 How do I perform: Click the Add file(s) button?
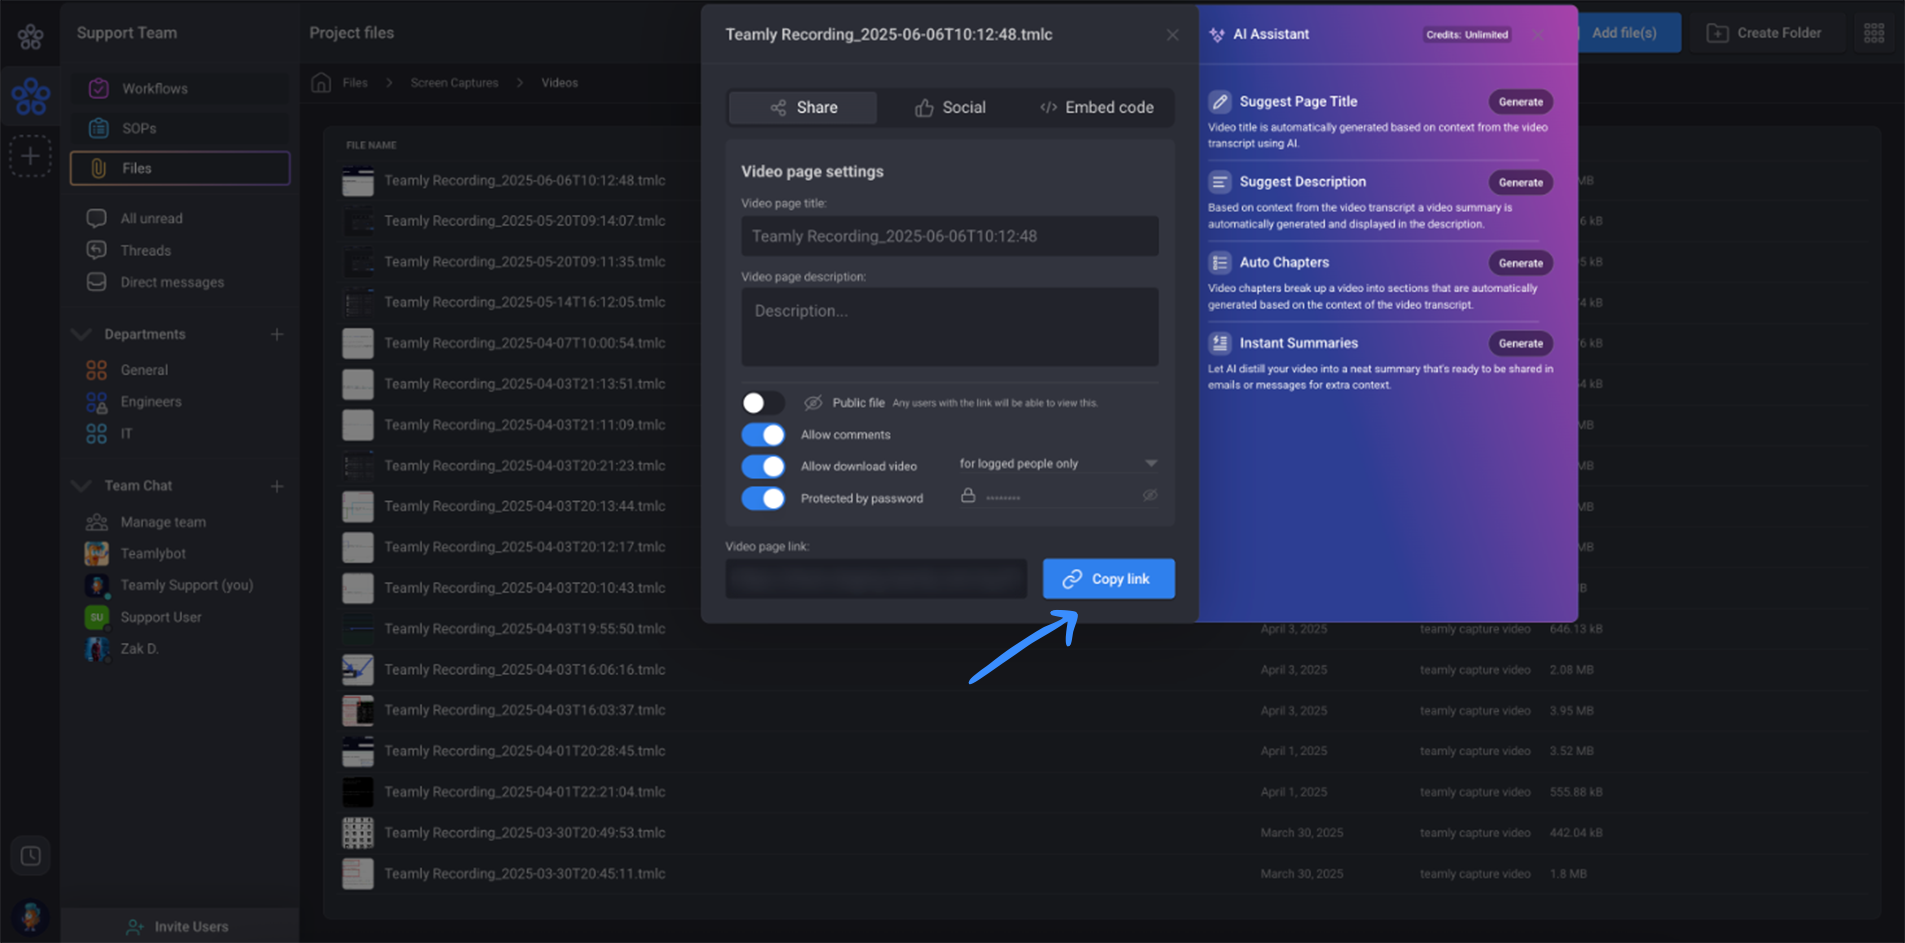(1628, 33)
